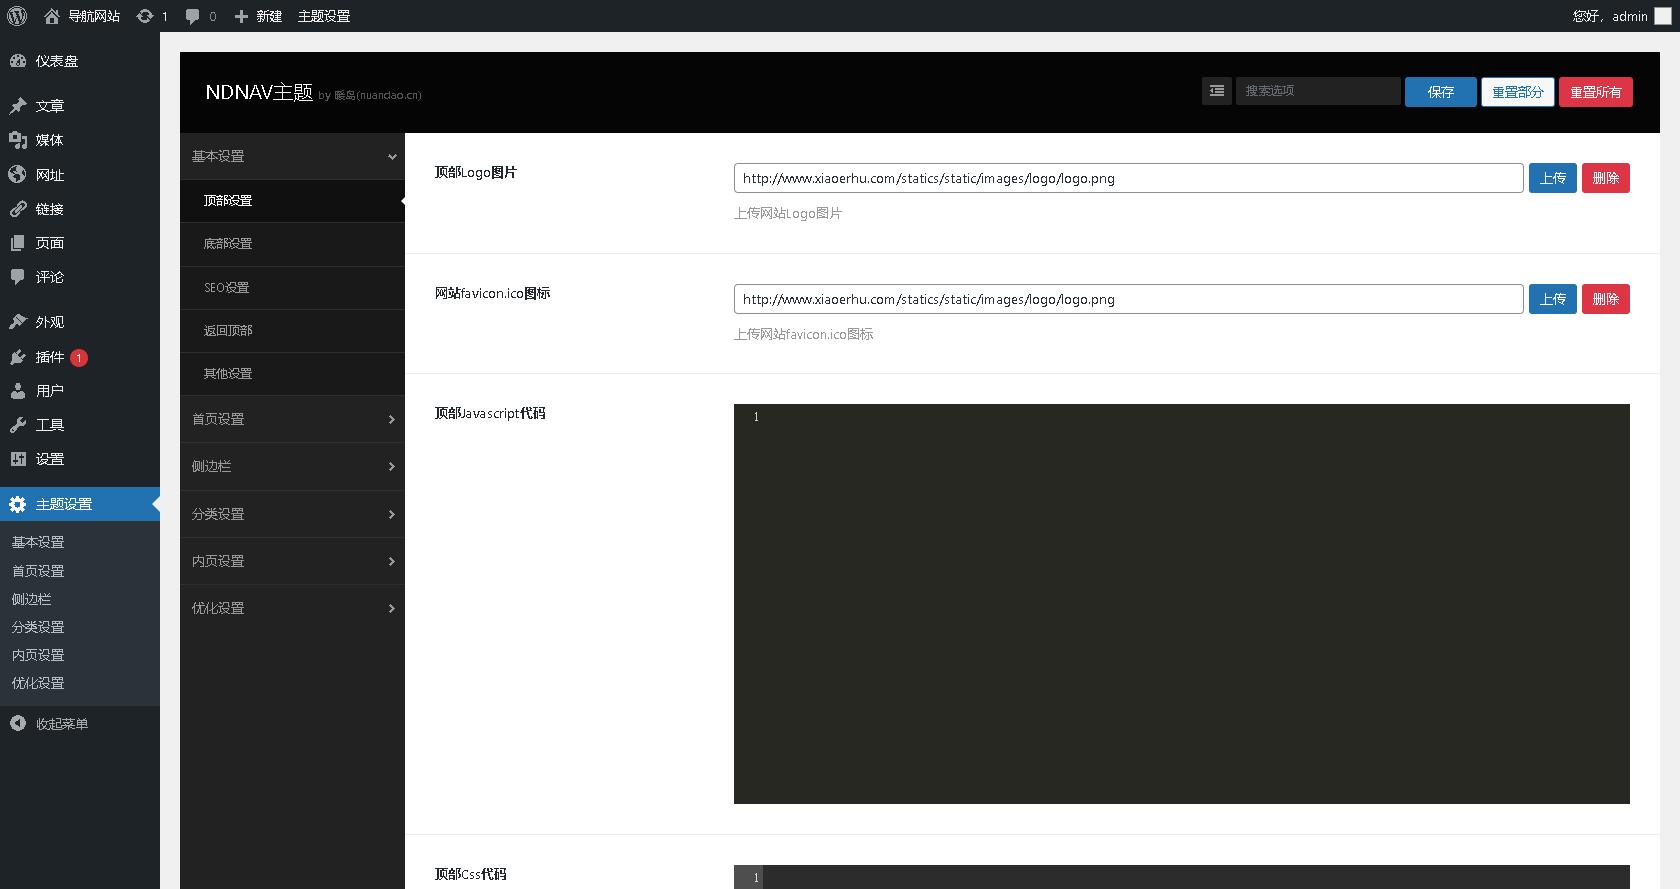
Task: Open 分类设置 submenu link in left sidebar
Action: coord(38,627)
